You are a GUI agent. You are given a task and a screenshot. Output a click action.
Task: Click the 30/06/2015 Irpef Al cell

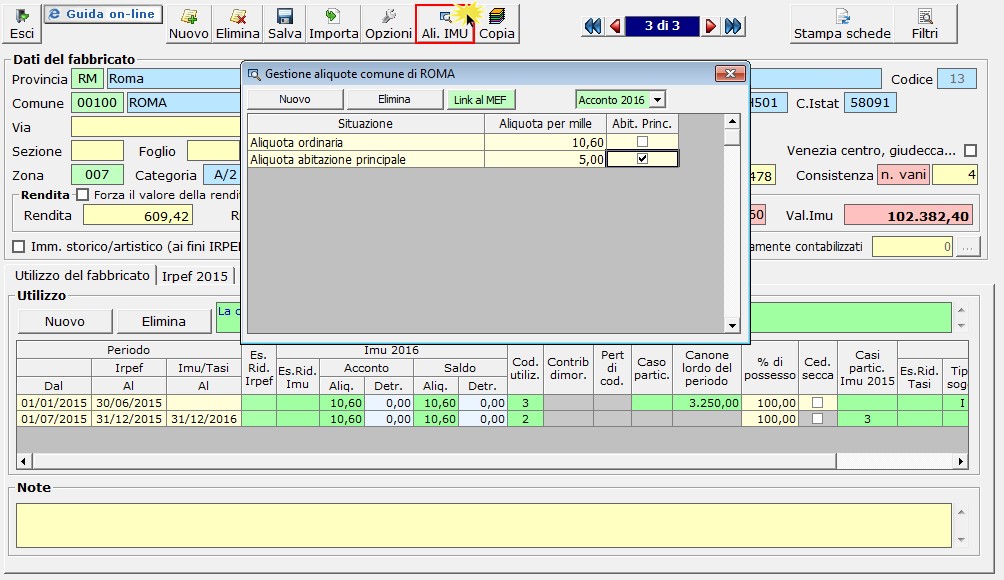point(129,403)
